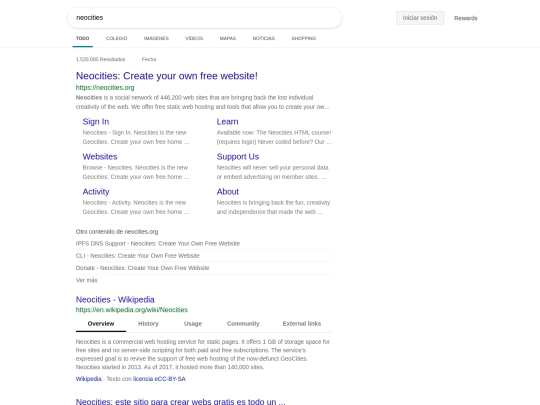This screenshot has width=540, height=405.
Task: Open 'Neocities: Create your own free website!' result
Action: pos(167,76)
